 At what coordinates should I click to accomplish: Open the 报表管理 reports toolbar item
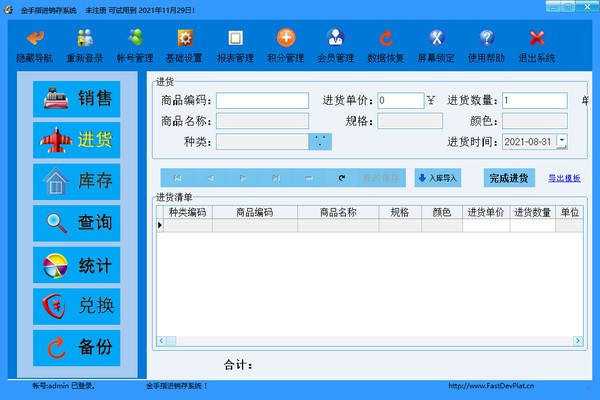[x=235, y=45]
